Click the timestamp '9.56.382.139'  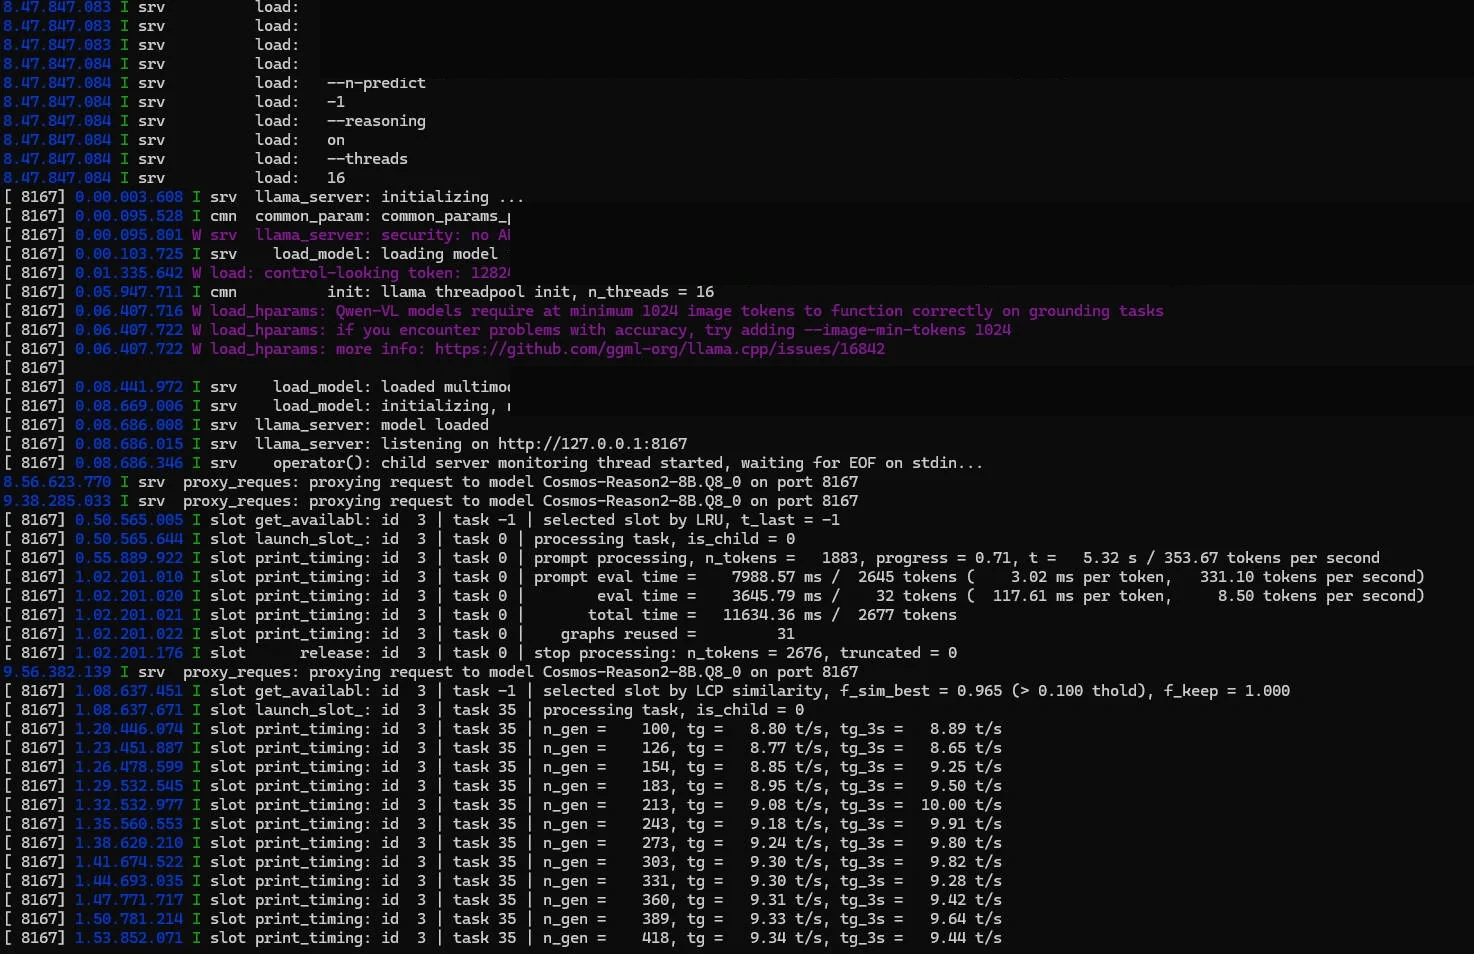pyautogui.click(x=57, y=672)
